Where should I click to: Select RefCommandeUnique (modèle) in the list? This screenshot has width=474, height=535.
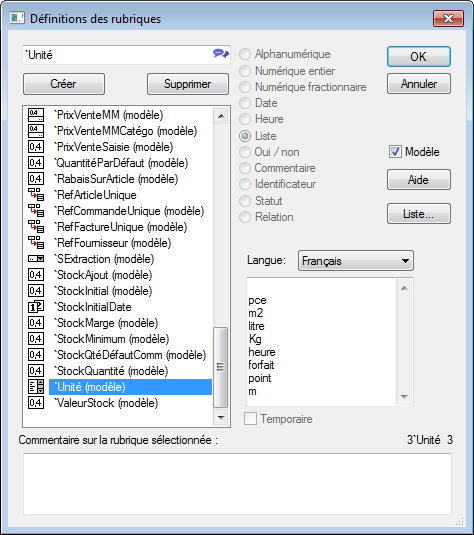(x=130, y=211)
